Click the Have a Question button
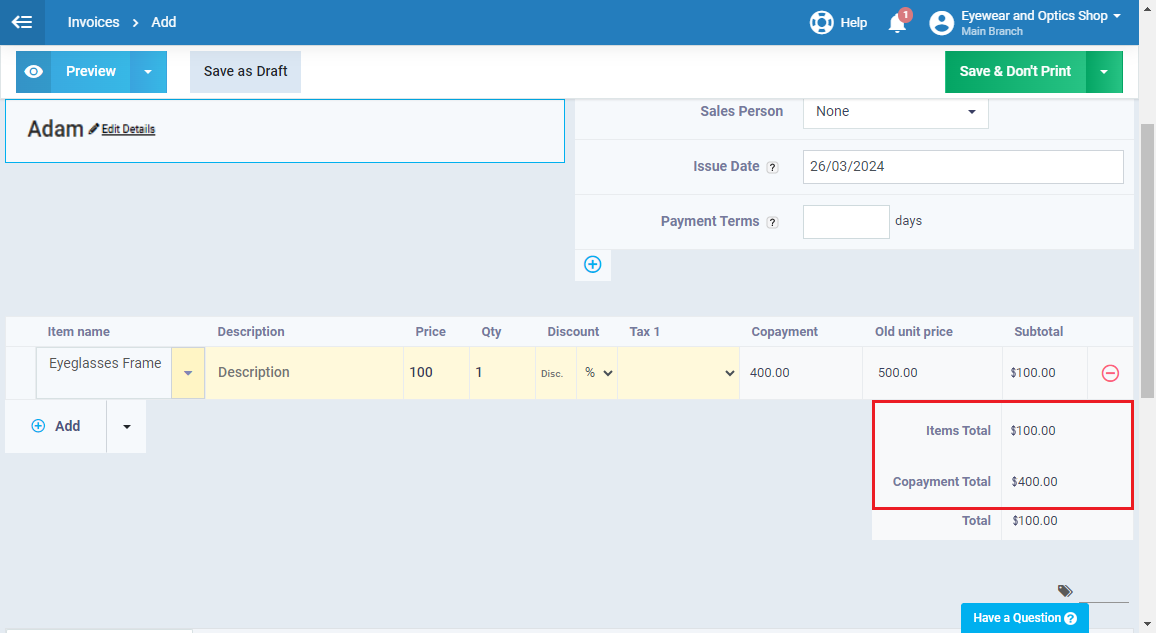The width and height of the screenshot is (1156, 633). pos(1024,618)
